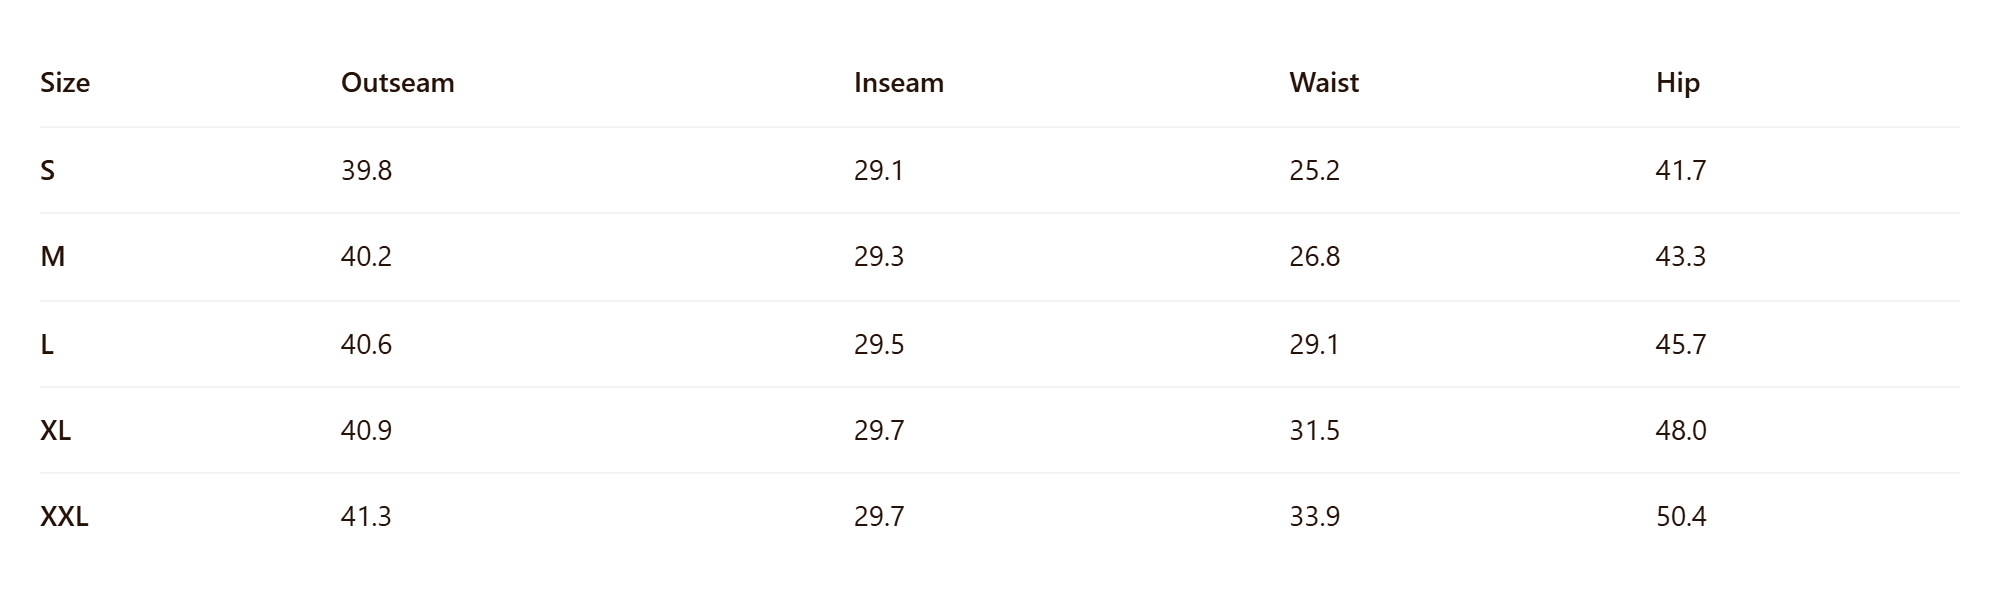The width and height of the screenshot is (2000, 598).
Task: Select the M size row label
Action: (x=52, y=256)
